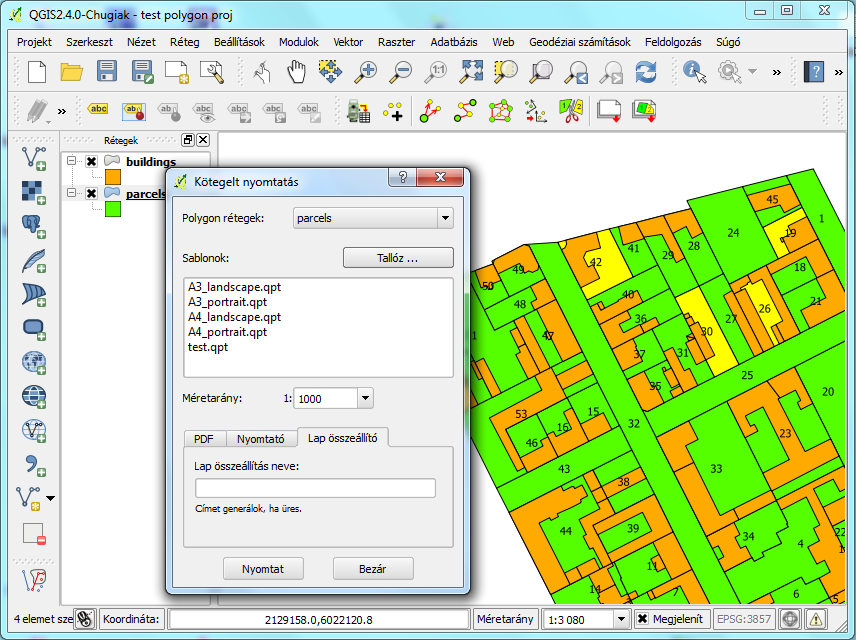
Task: Collapse the buildings layer tree node
Action: tap(72, 162)
